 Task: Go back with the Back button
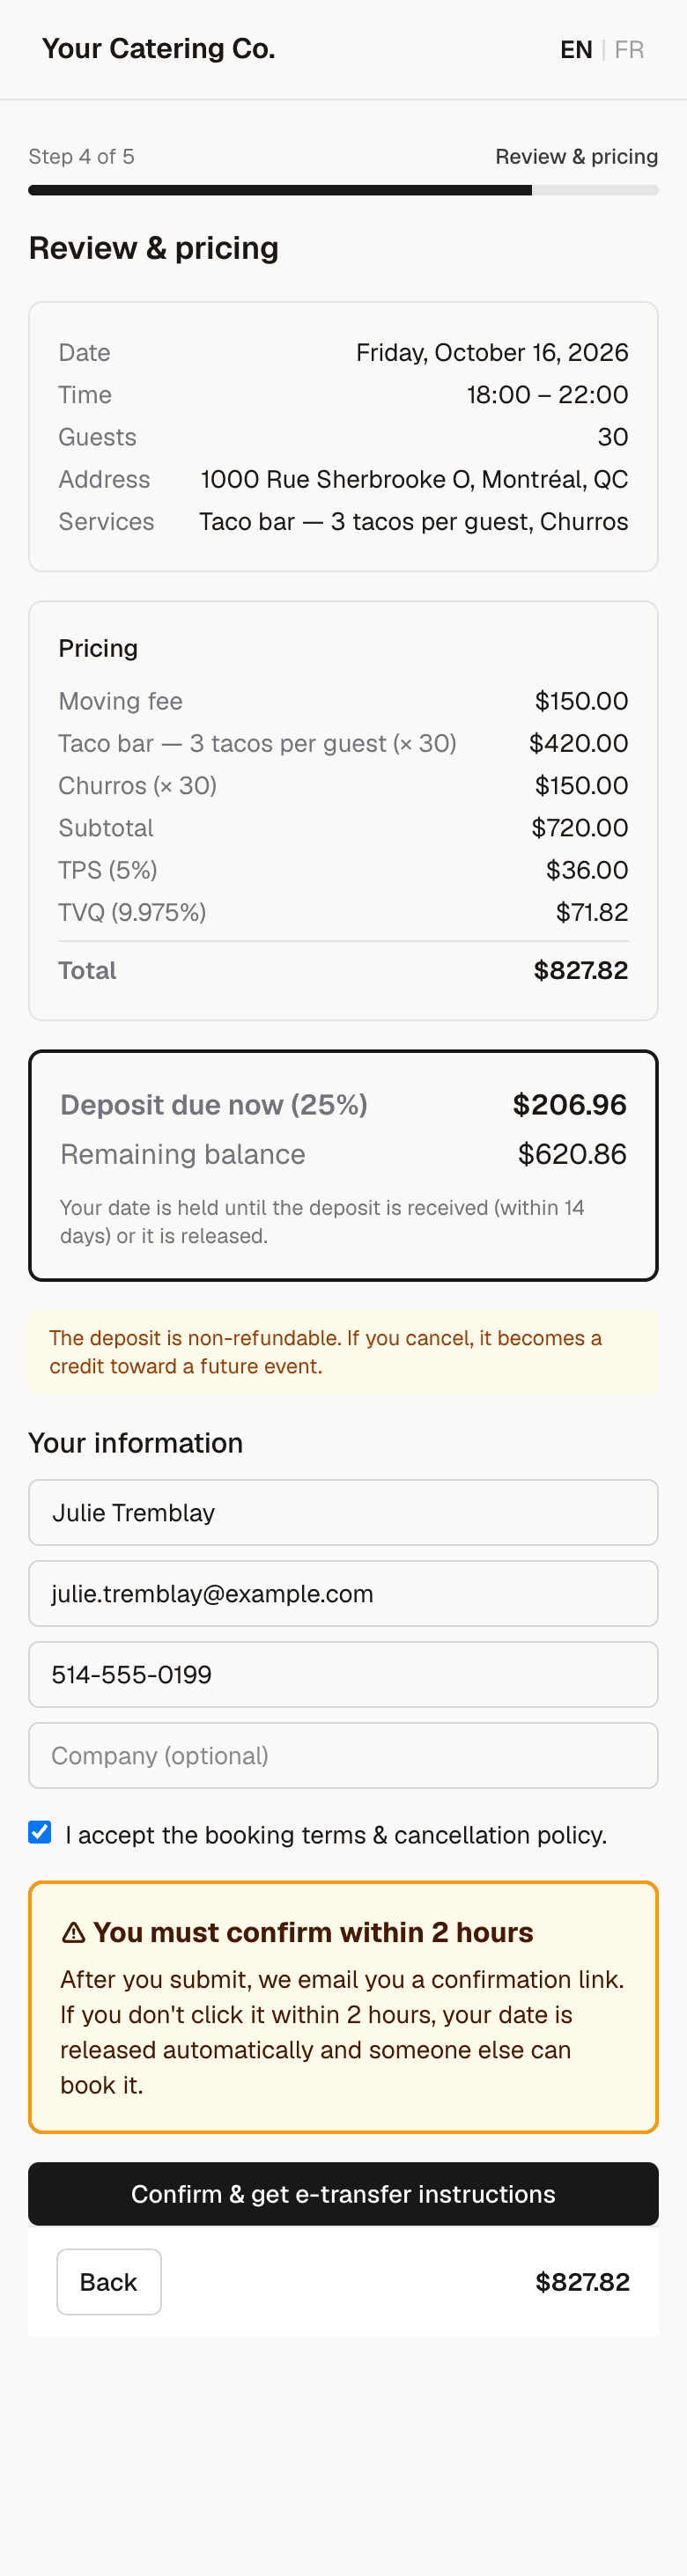click(109, 2282)
